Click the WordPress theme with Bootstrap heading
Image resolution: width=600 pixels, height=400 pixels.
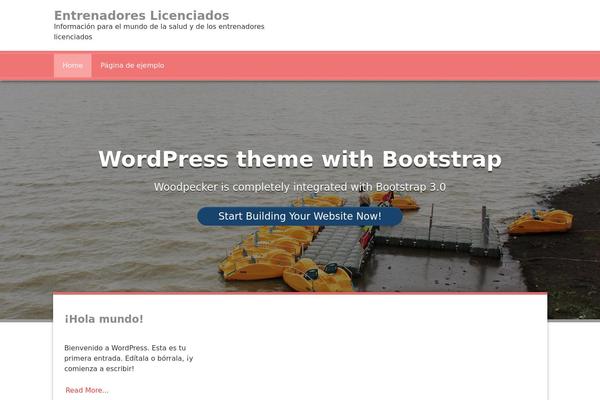point(300,159)
